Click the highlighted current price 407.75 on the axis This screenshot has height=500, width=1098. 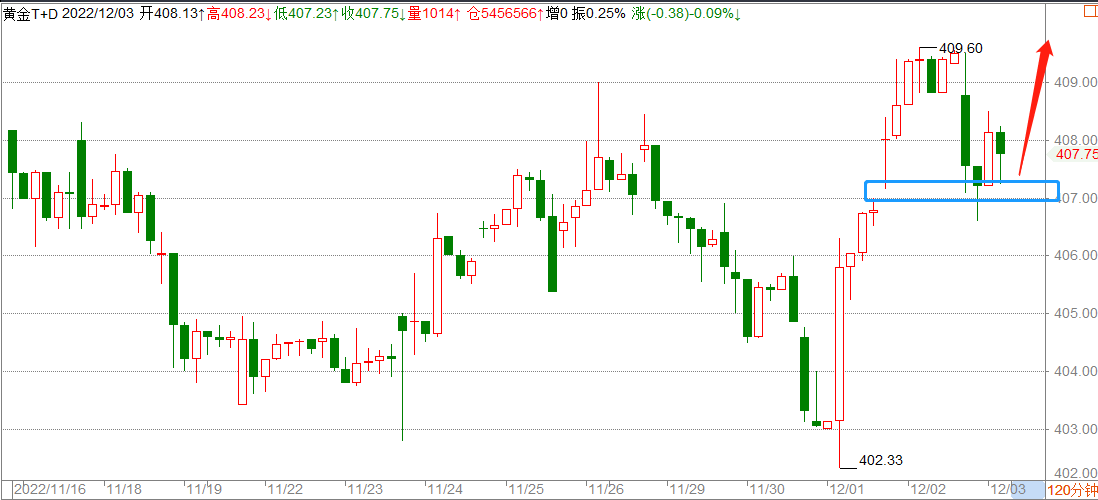(x=1076, y=154)
